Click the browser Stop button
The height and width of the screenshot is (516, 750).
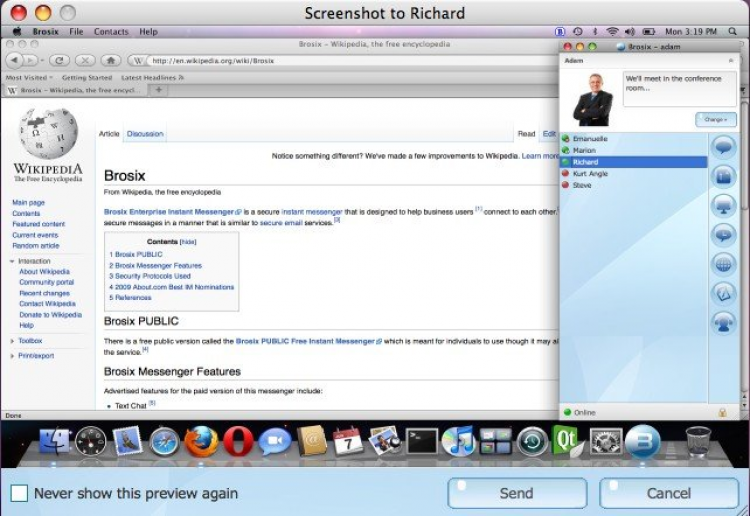point(85,60)
